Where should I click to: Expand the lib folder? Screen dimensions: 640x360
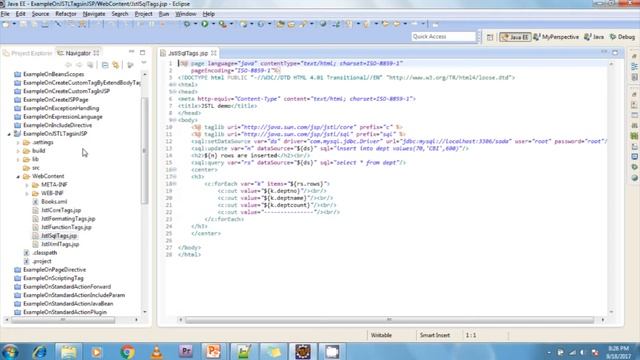click(x=18, y=160)
